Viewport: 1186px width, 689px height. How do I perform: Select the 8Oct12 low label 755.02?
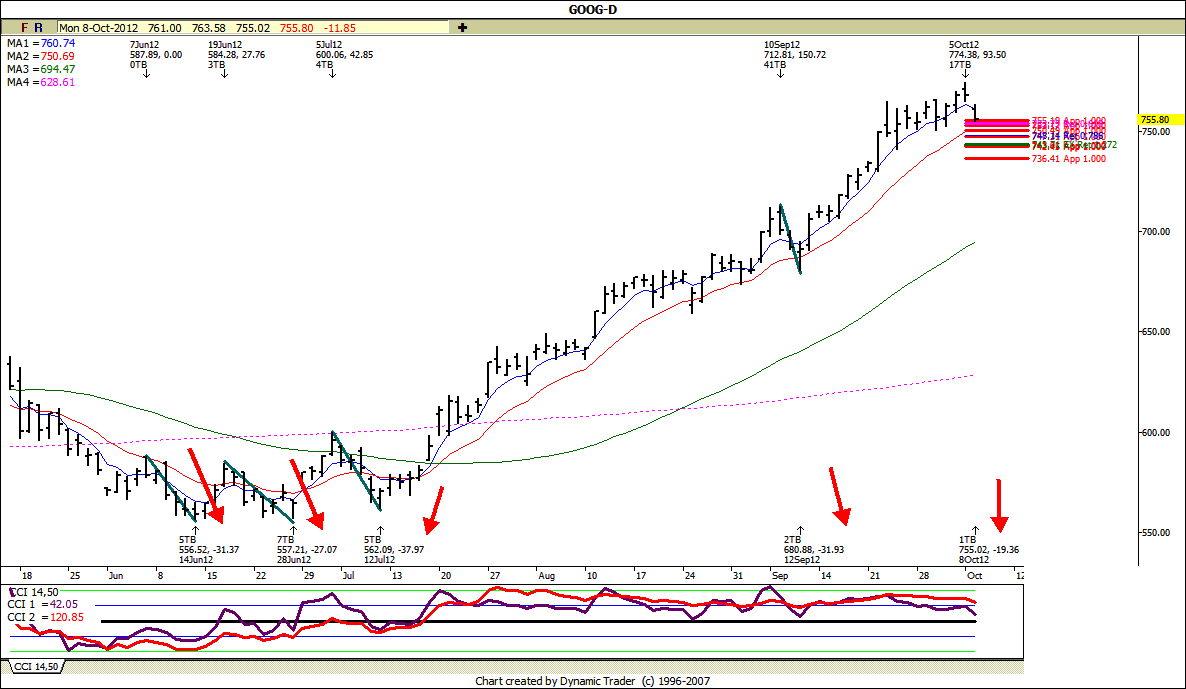(x=989, y=550)
